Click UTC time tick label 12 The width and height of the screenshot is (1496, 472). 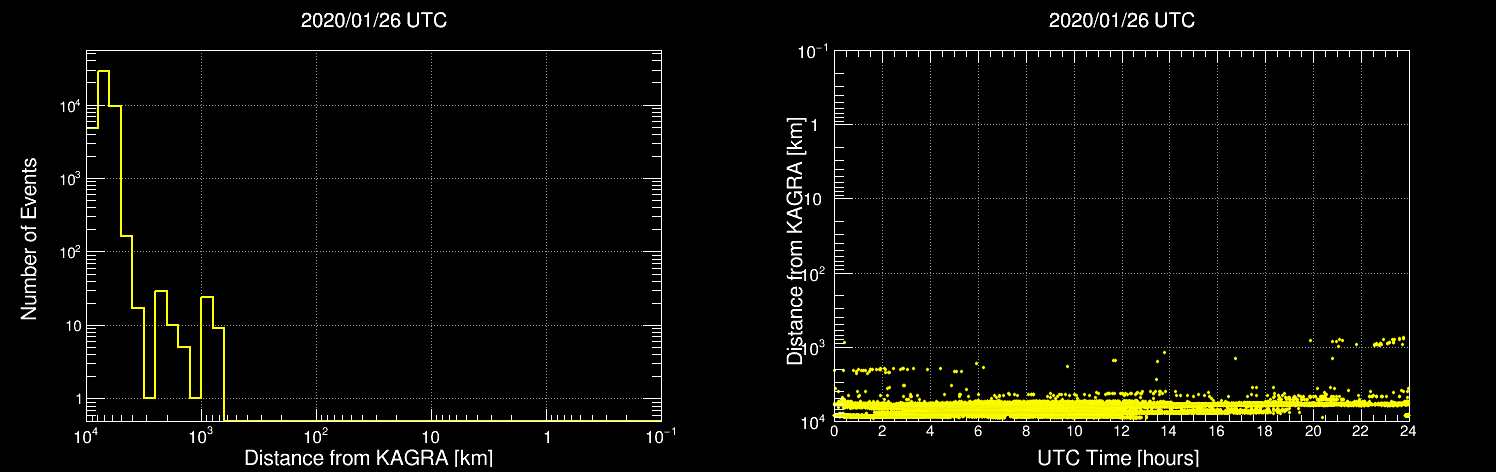click(x=1122, y=431)
